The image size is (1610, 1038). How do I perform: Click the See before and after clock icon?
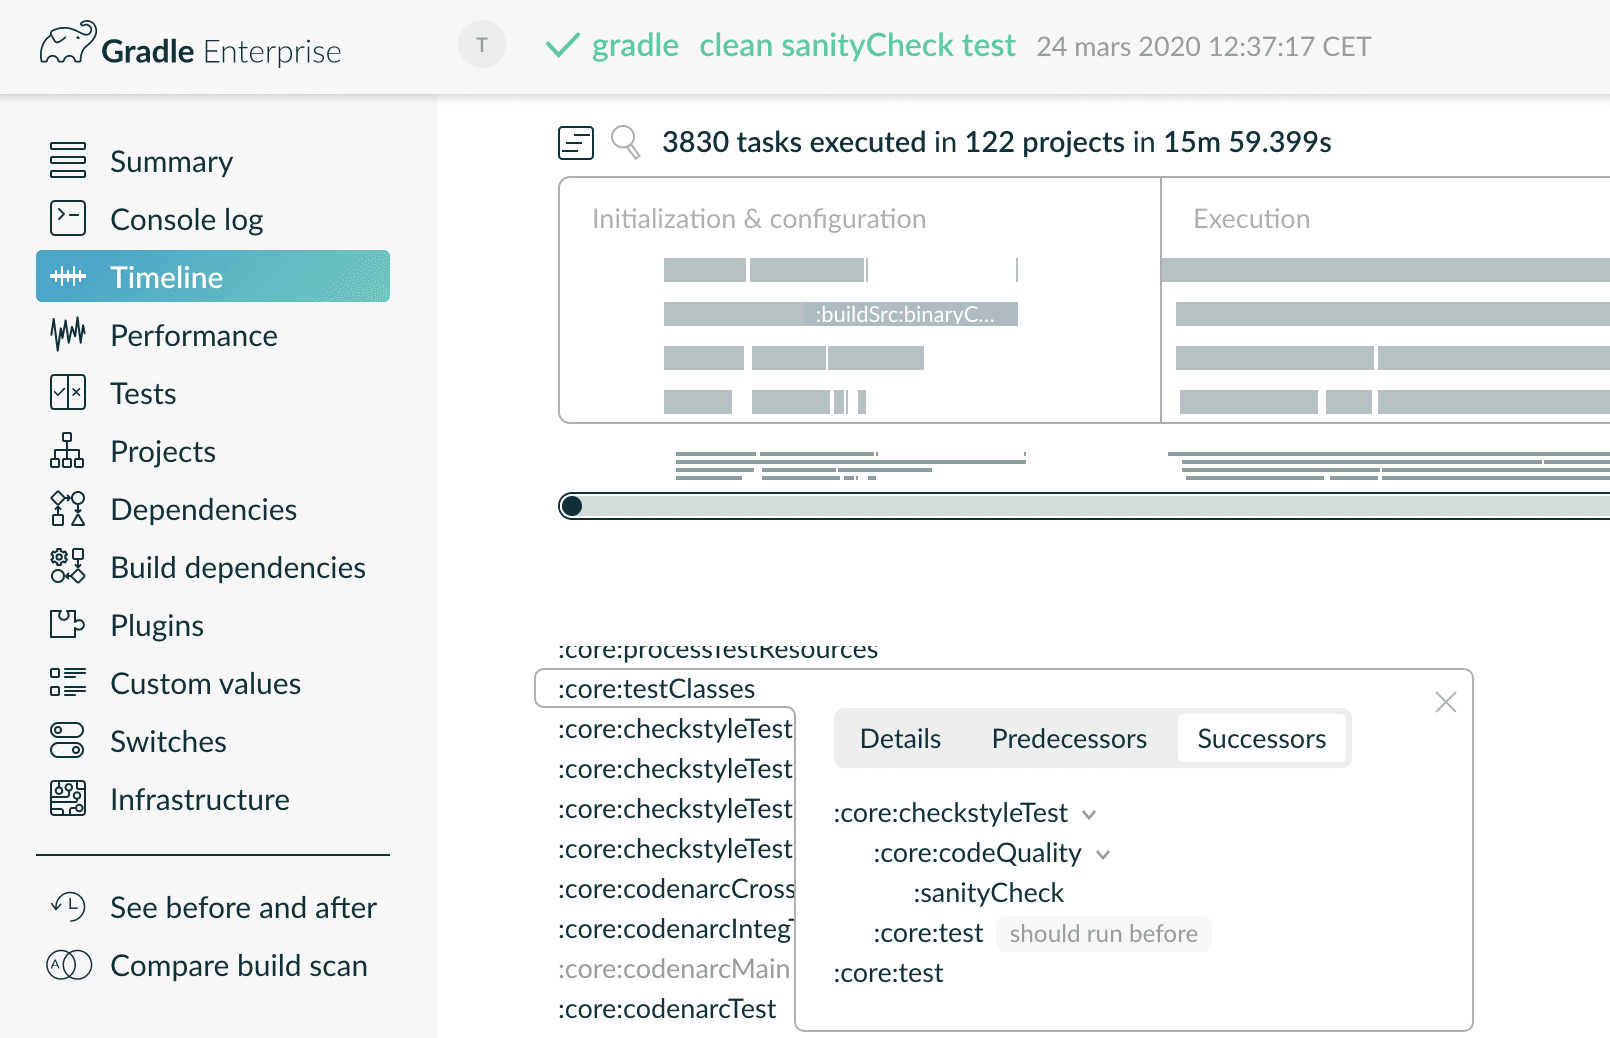point(68,906)
